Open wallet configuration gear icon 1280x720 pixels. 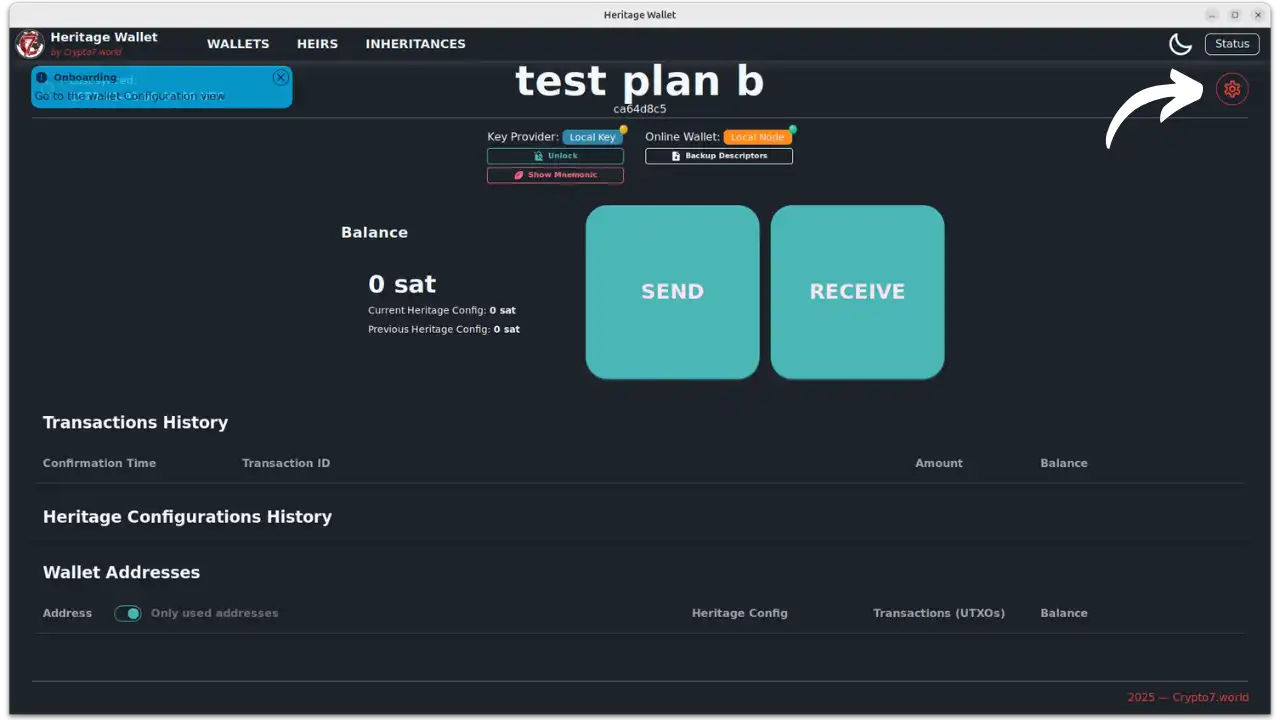1232,89
